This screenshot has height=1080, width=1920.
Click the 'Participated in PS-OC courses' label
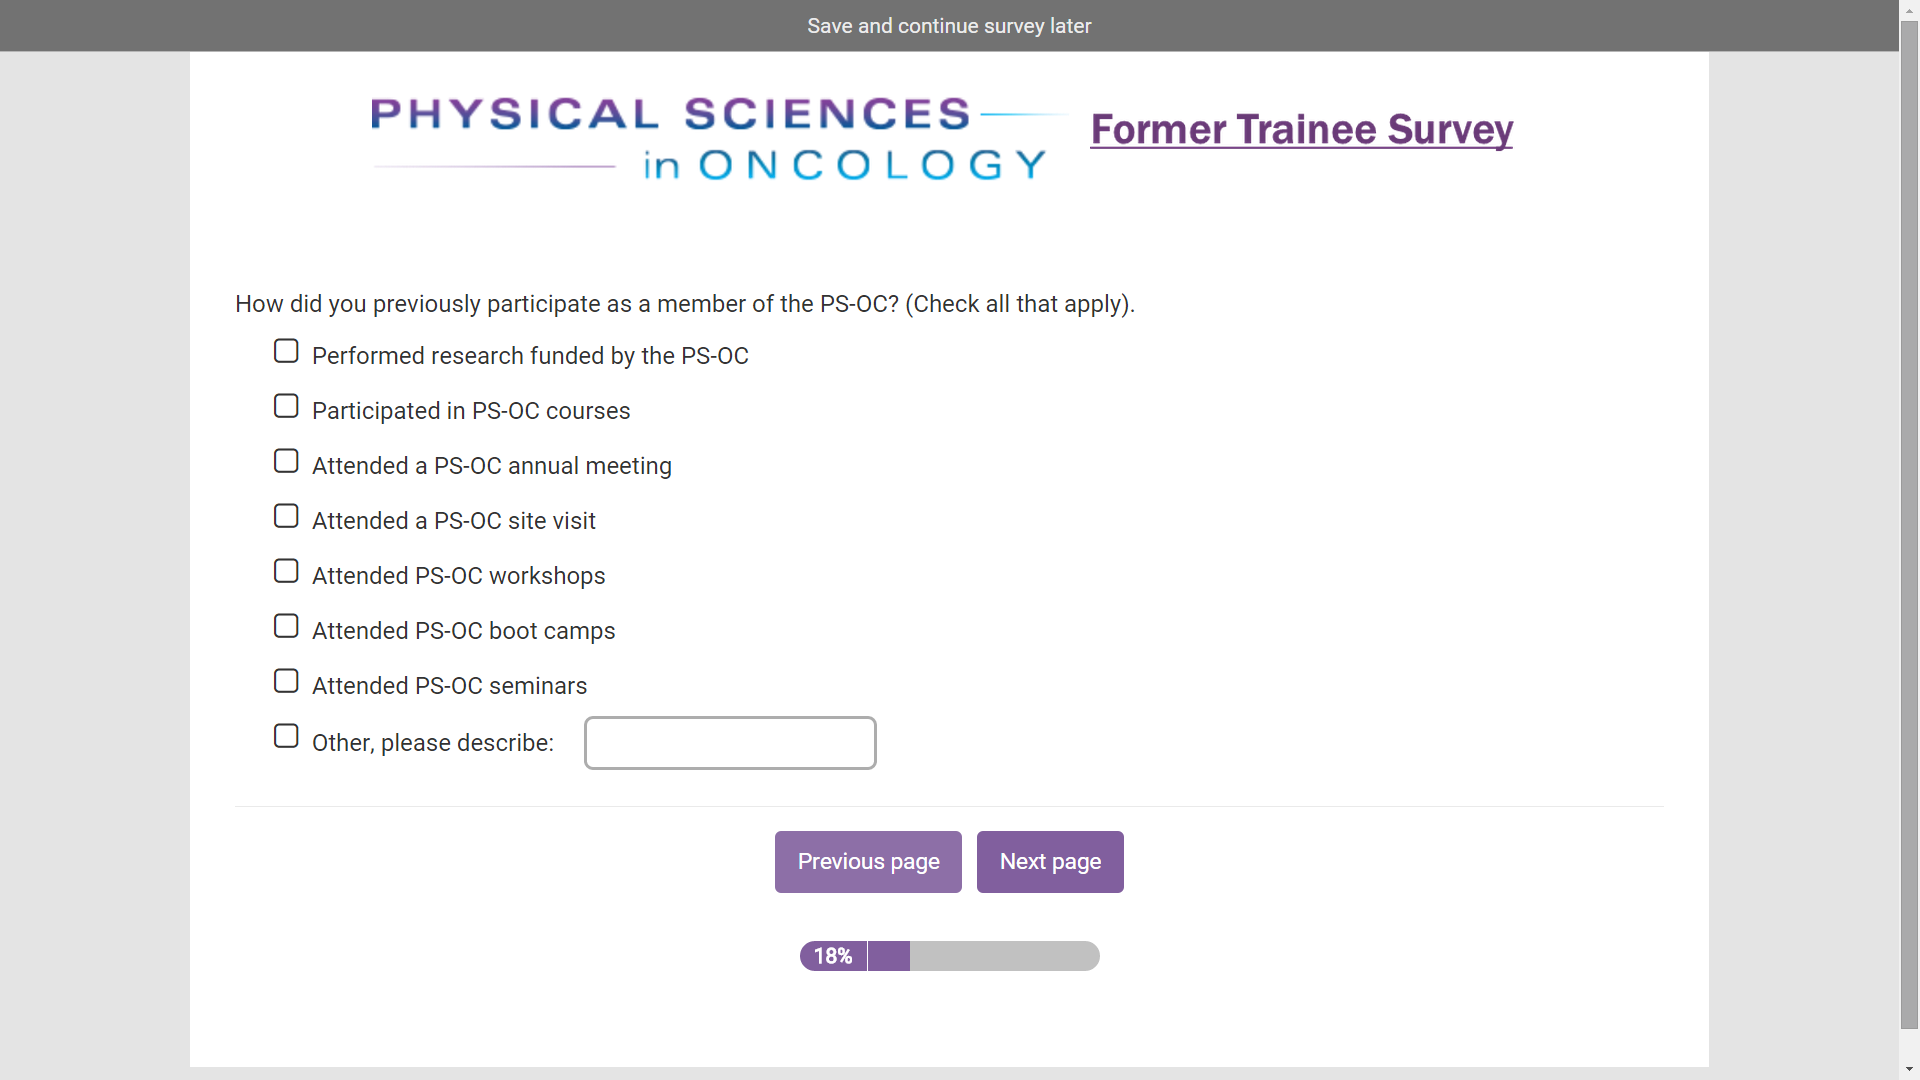[x=471, y=411]
